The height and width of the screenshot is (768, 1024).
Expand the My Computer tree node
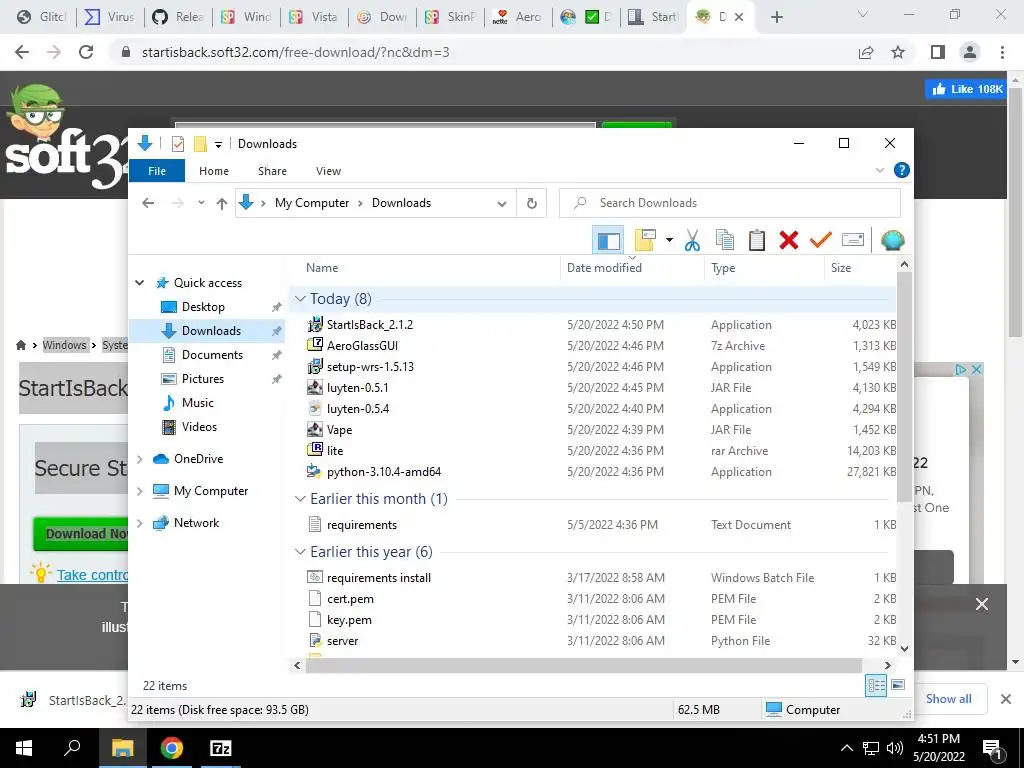coord(139,491)
